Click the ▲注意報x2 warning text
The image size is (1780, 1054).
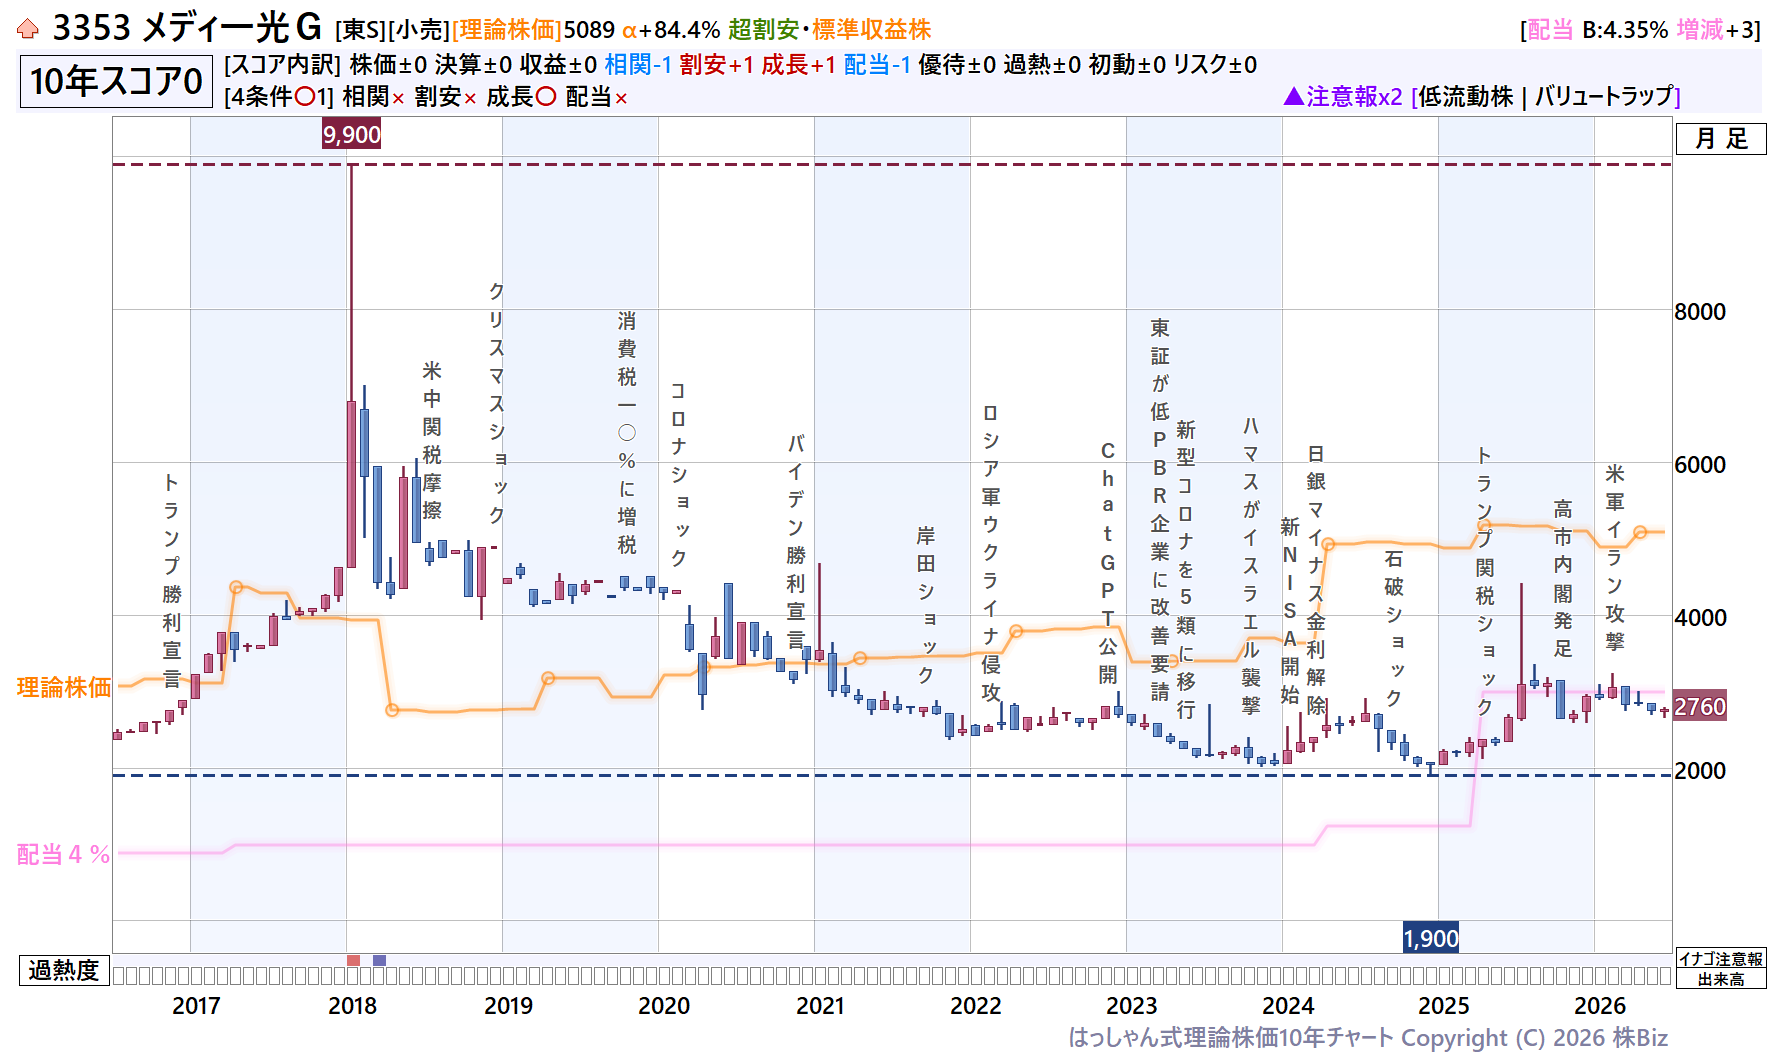(x=1343, y=96)
